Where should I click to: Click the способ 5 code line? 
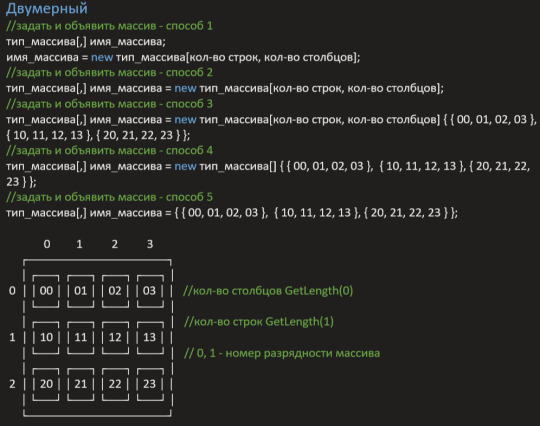point(232,213)
